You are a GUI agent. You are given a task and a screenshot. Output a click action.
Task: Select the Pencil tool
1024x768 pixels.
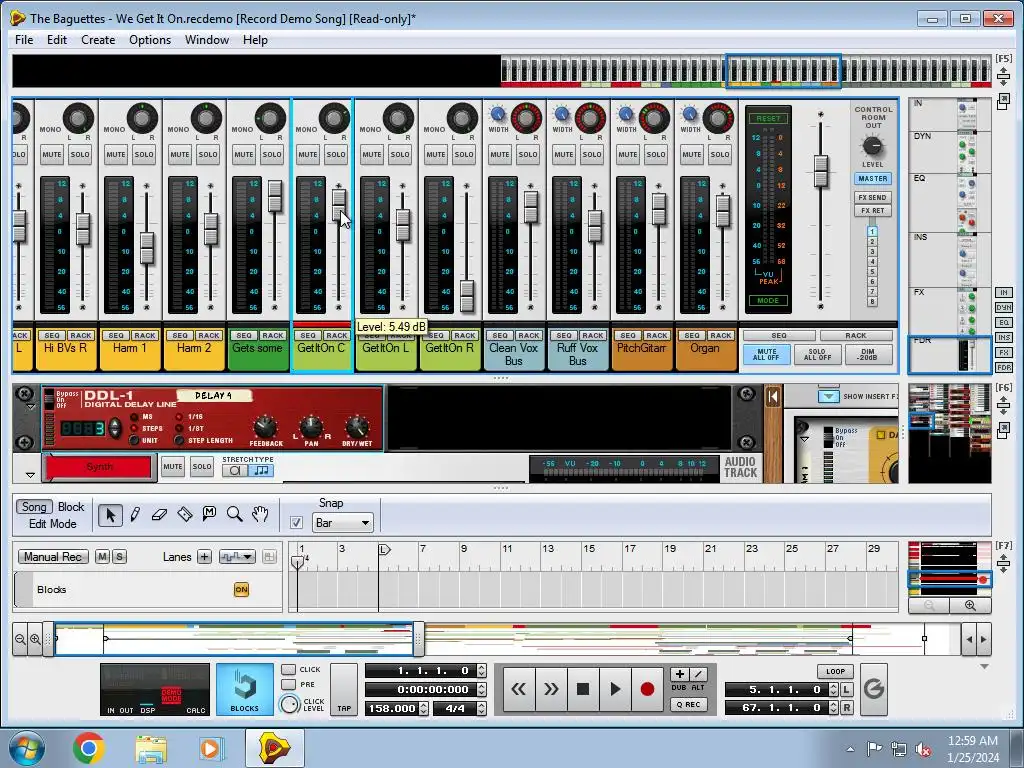click(x=135, y=515)
